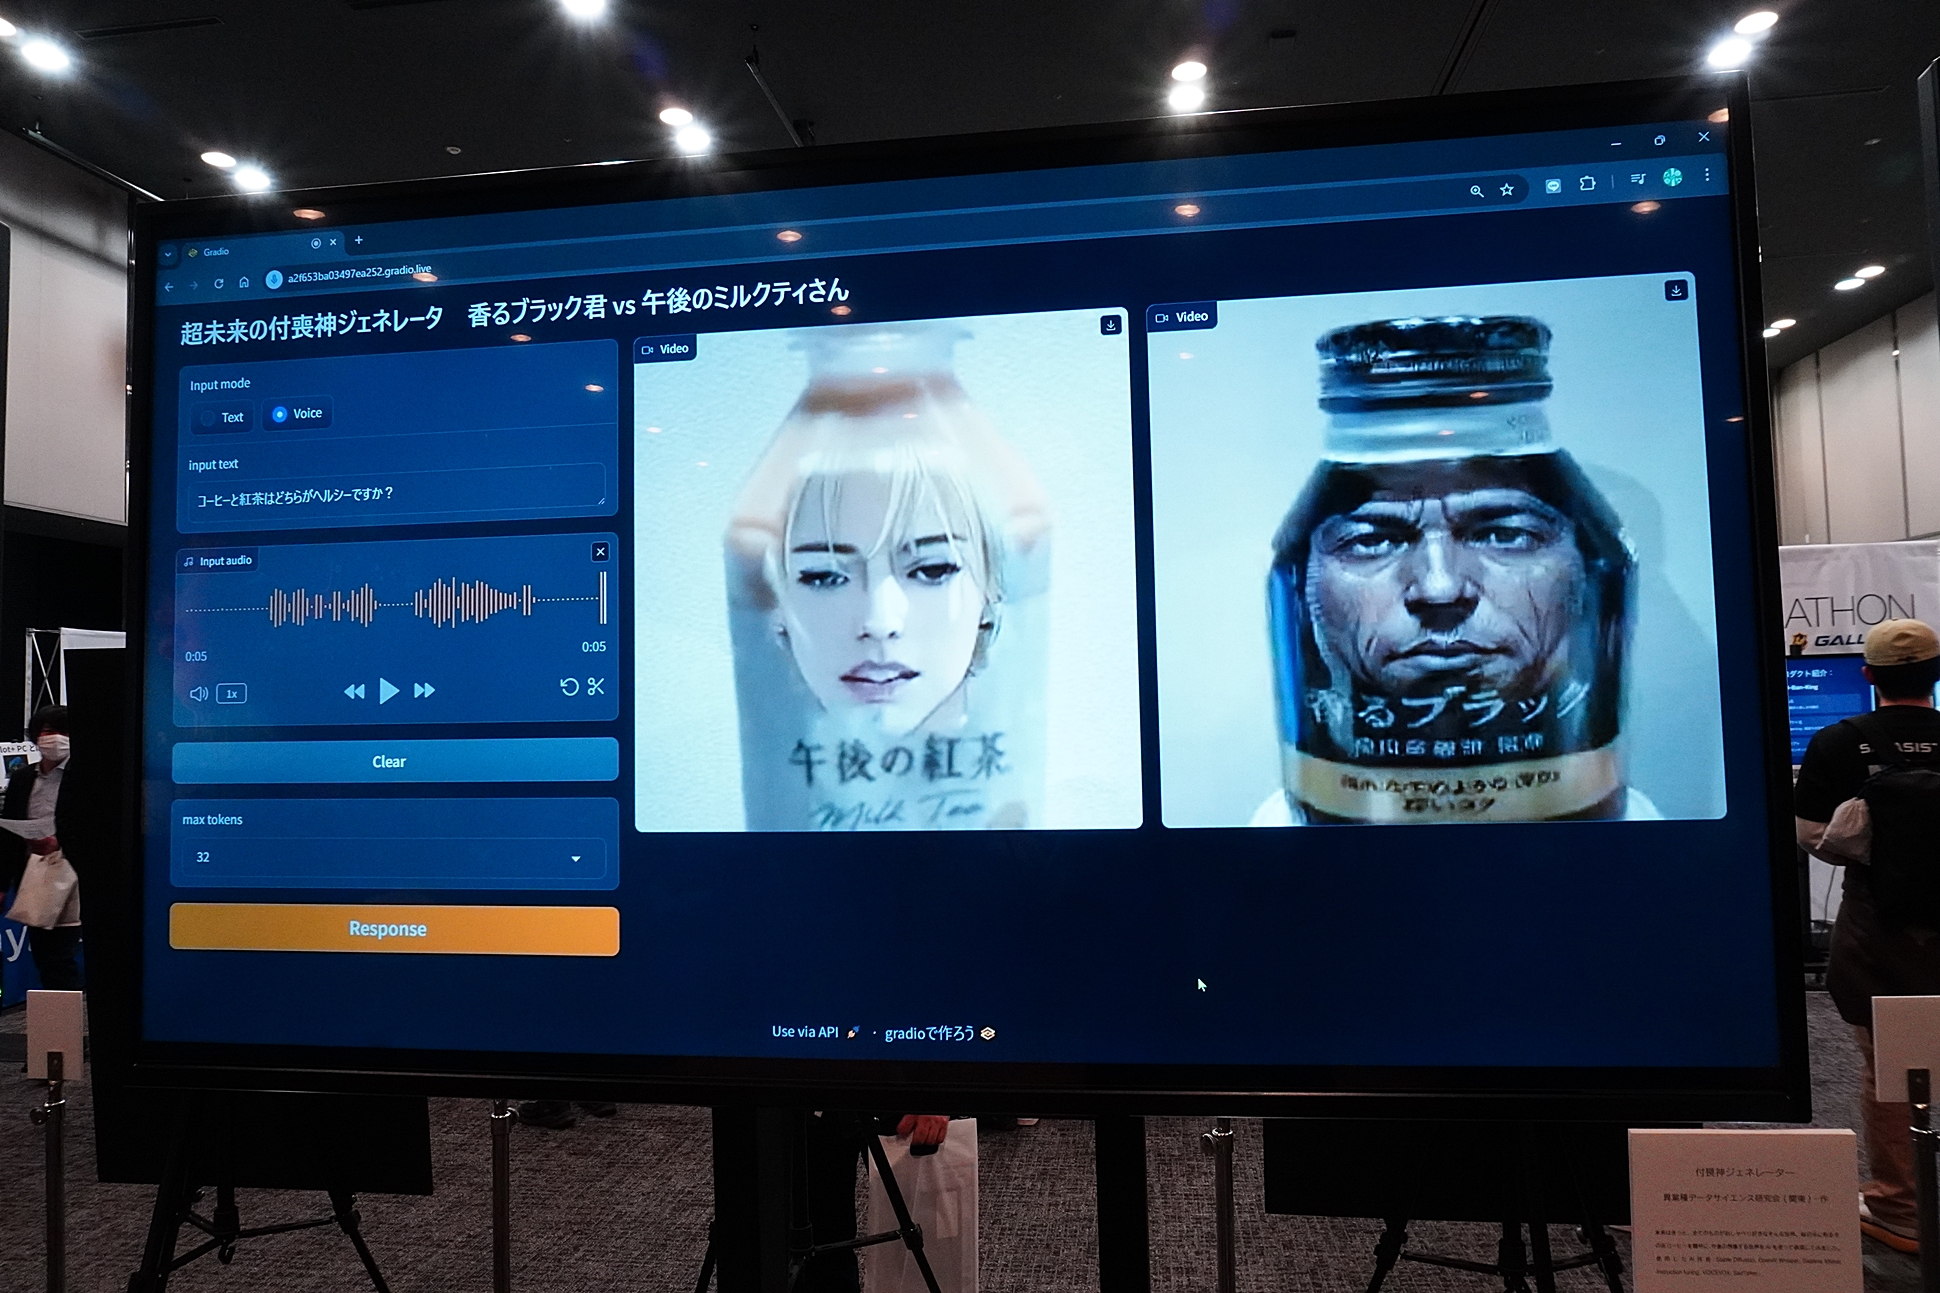The height and width of the screenshot is (1293, 1940).
Task: Select the Text input mode radio button
Action: click(x=208, y=418)
